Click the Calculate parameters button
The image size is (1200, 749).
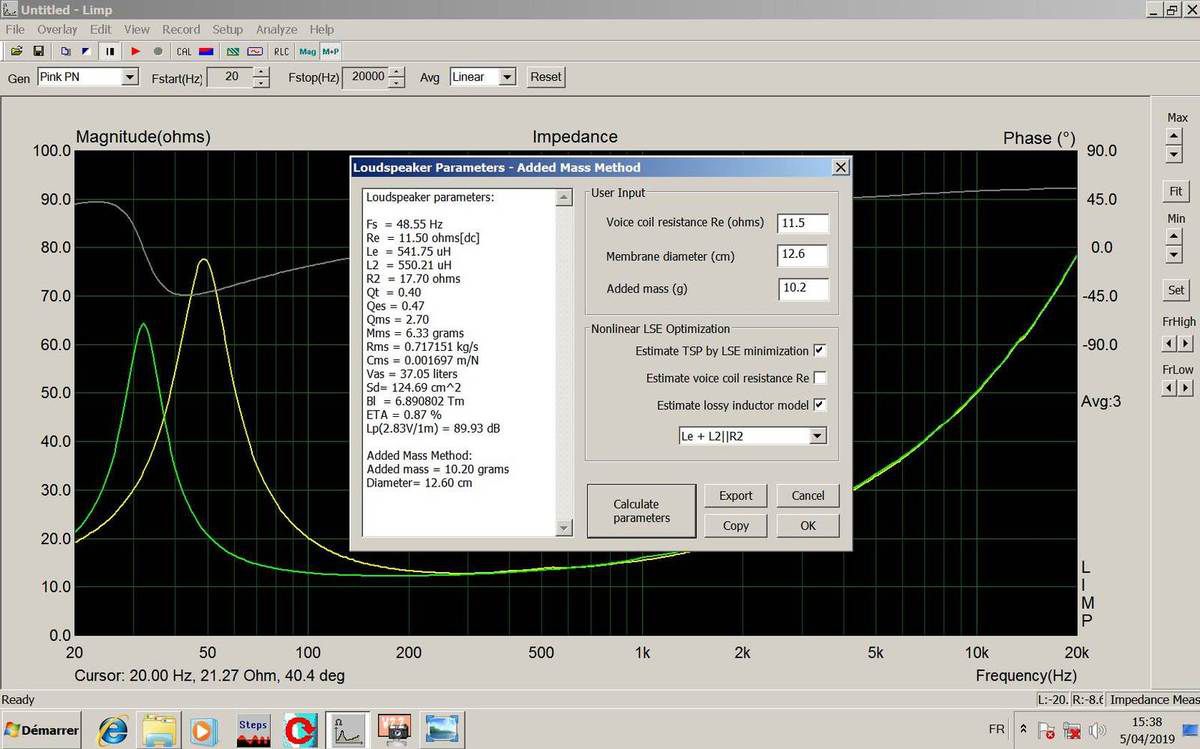[641, 511]
